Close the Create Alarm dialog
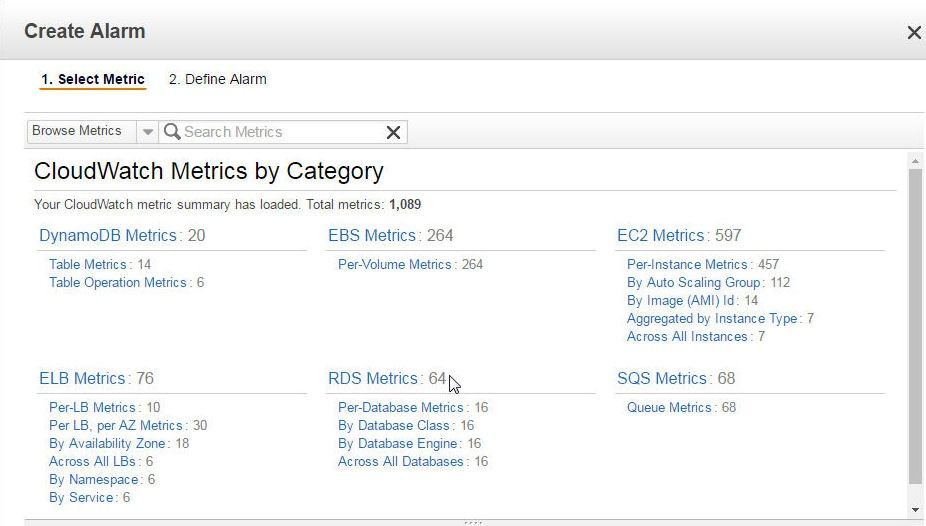Image resolution: width=926 pixels, height=526 pixels. (914, 32)
